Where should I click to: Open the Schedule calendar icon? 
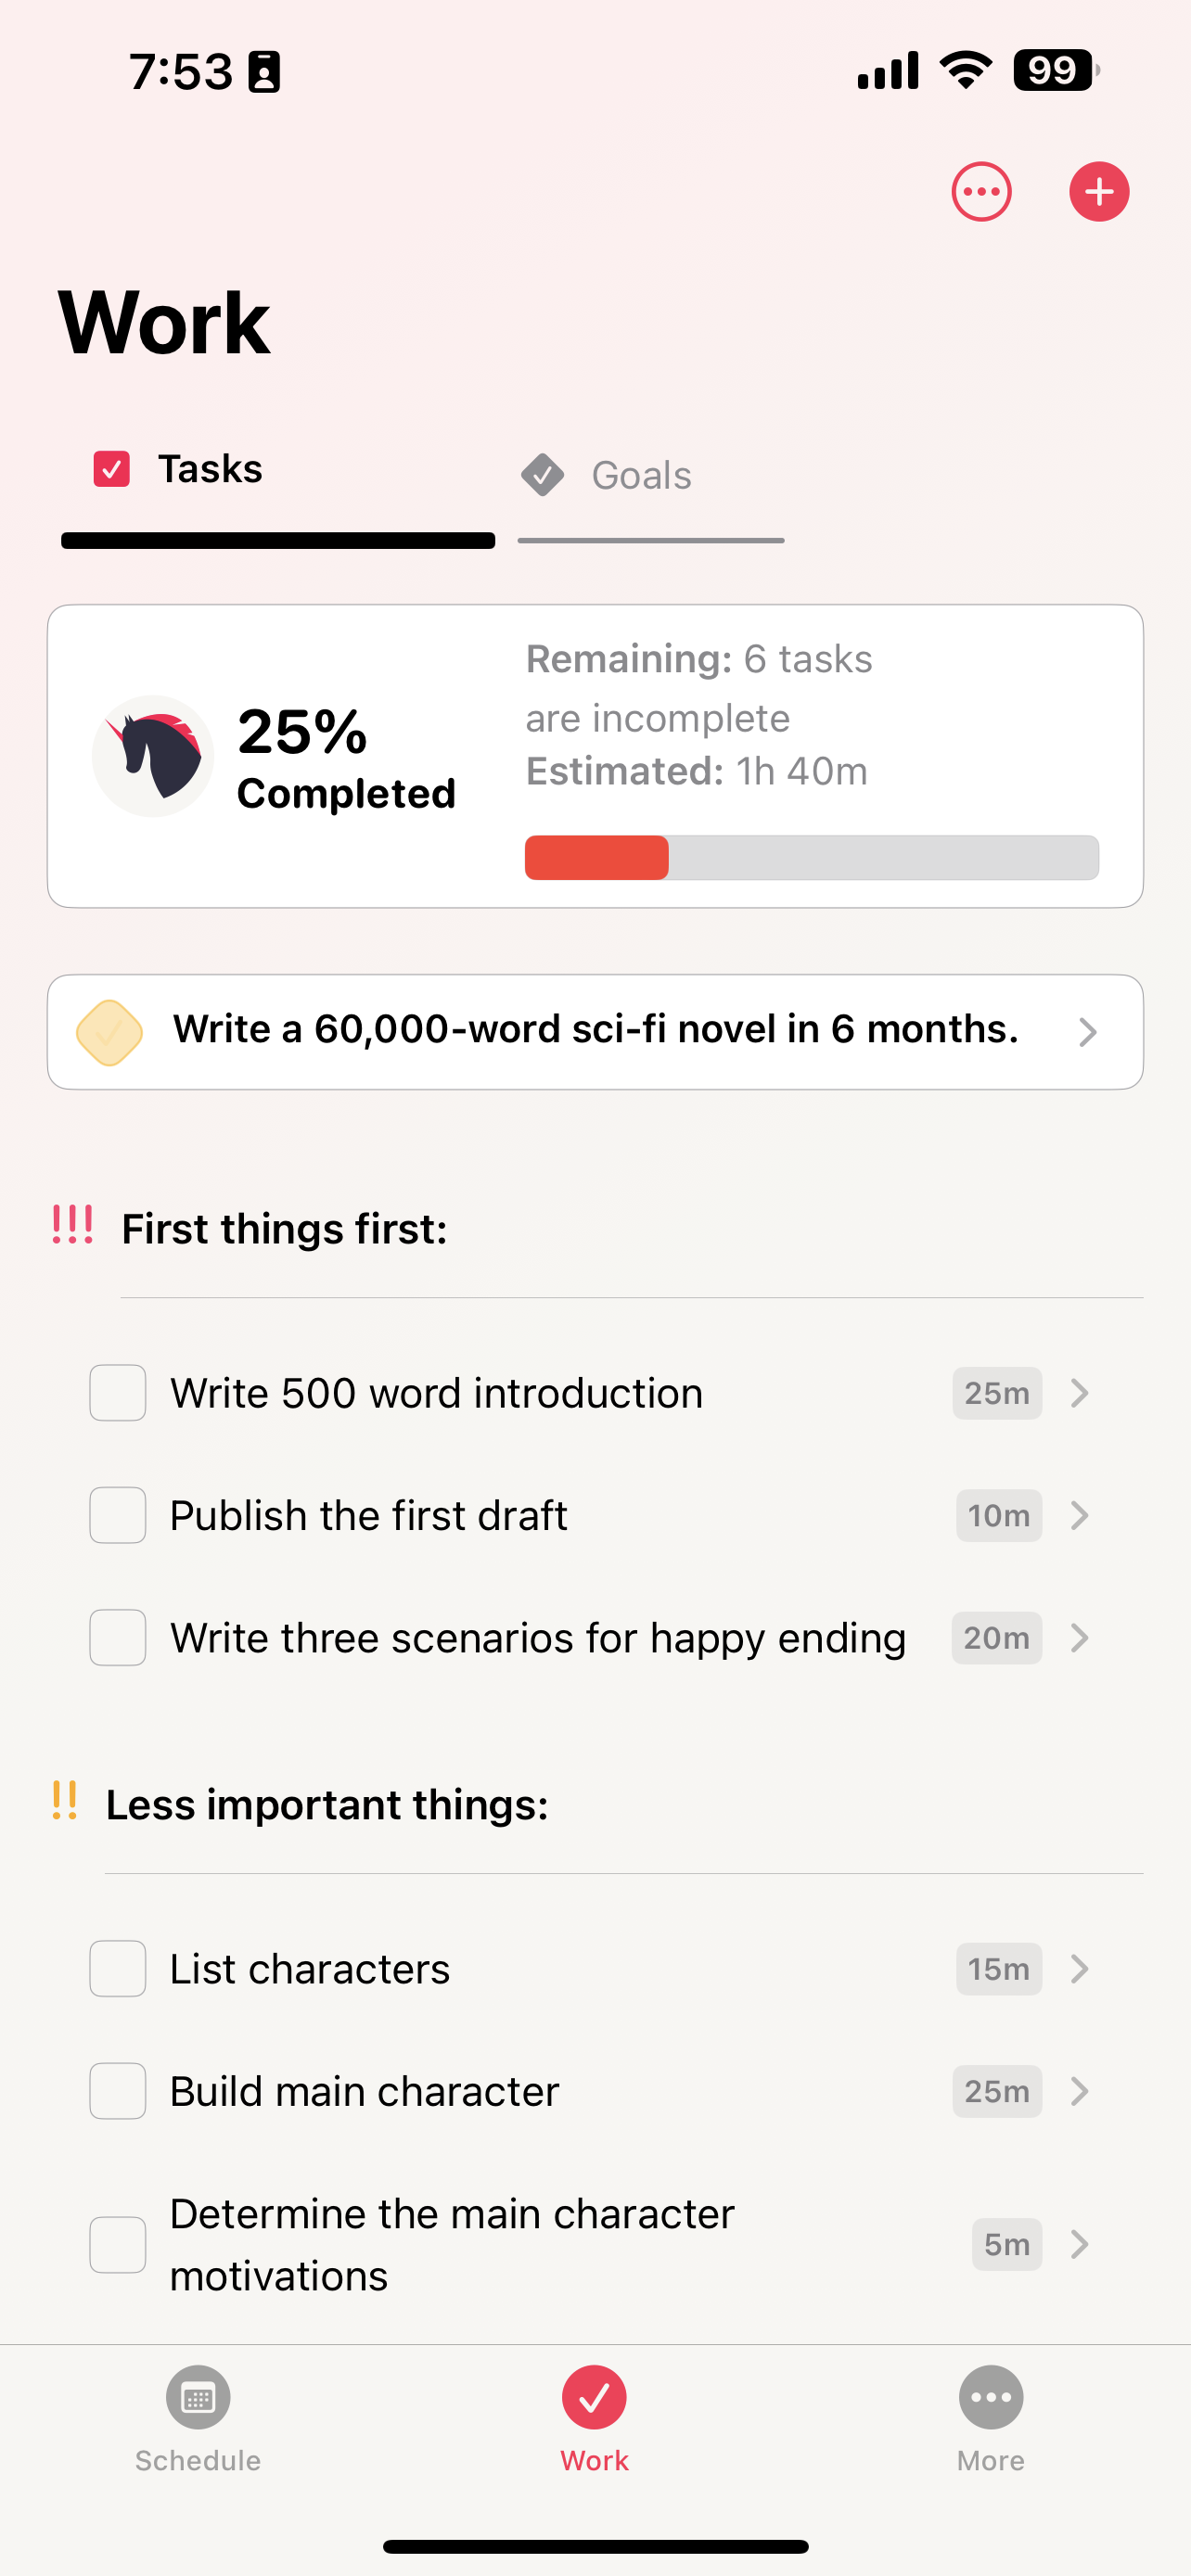(198, 2397)
